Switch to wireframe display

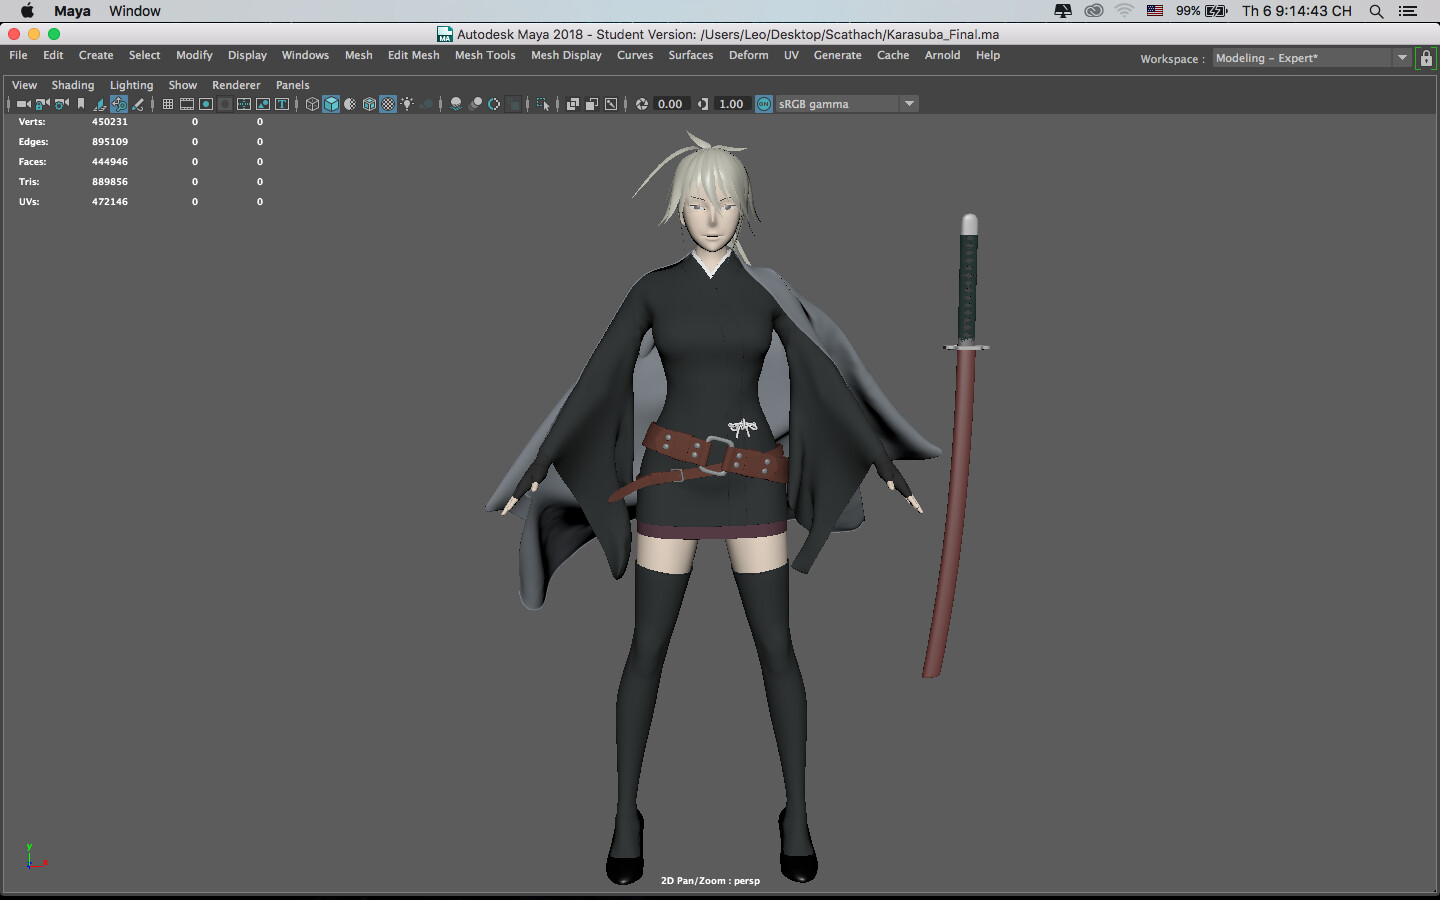click(312, 104)
